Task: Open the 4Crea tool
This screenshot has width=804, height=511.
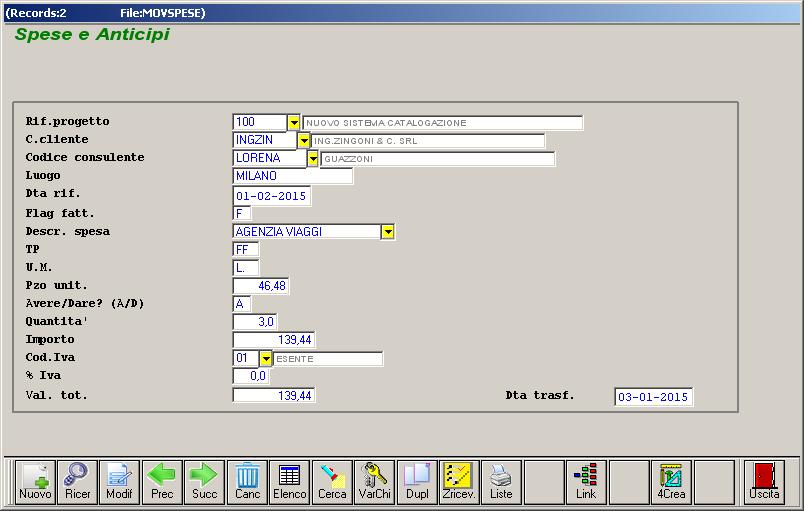Action: coord(671,482)
